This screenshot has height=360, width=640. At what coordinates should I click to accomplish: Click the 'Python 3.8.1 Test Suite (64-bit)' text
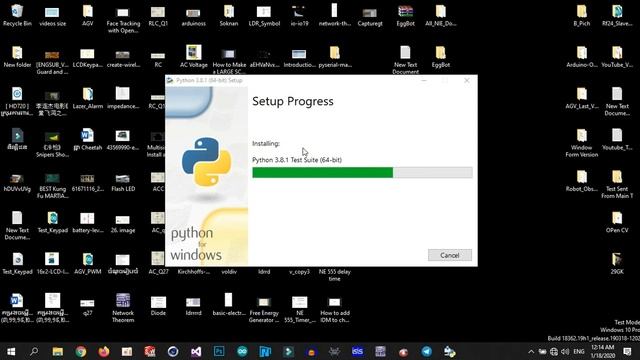coord(297,160)
